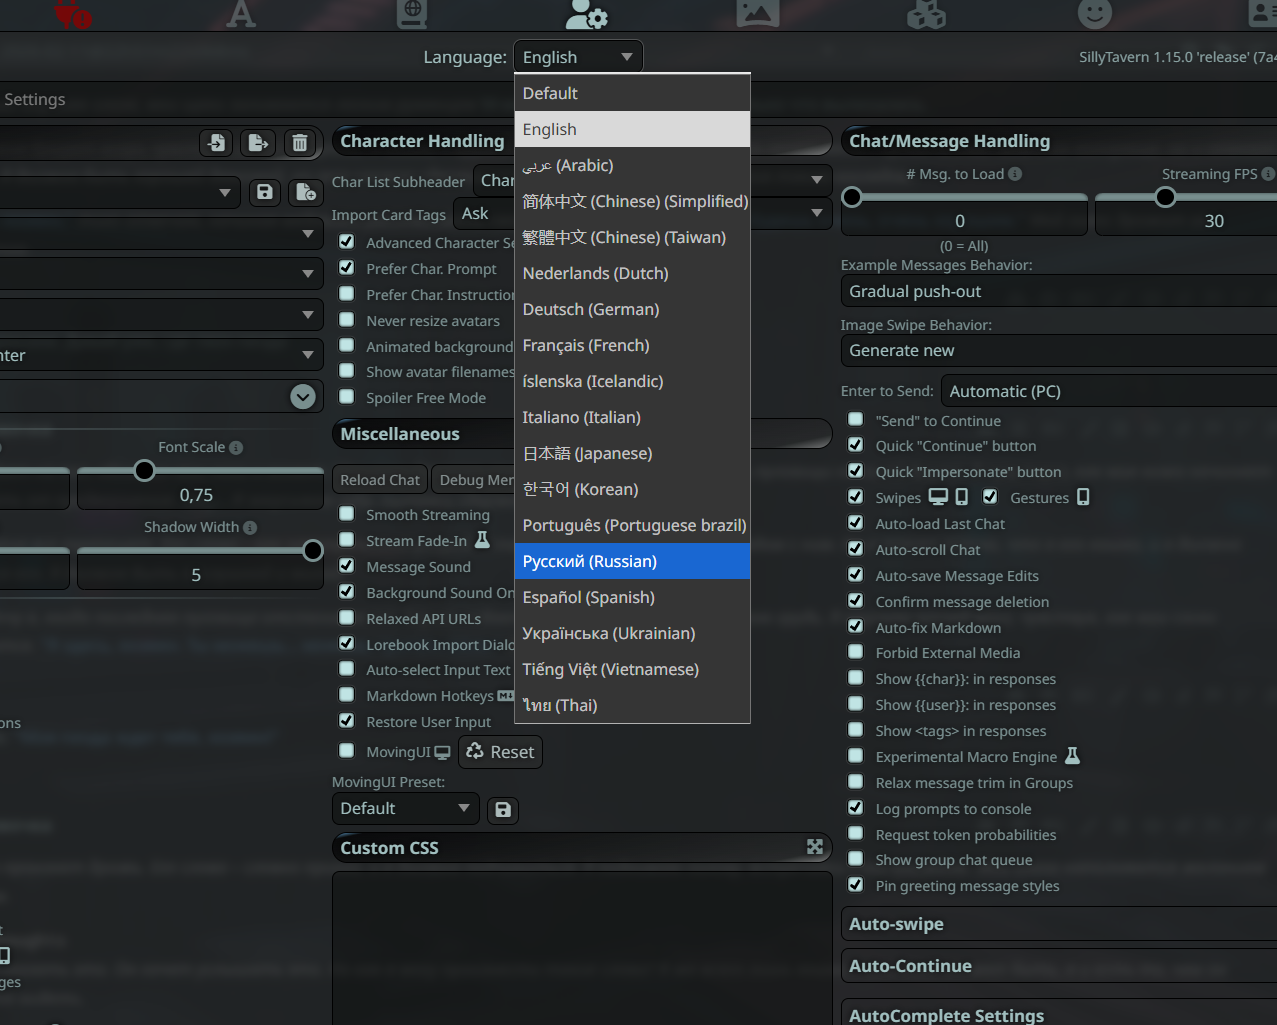The width and height of the screenshot is (1277, 1025).
Task: Collapse the Language dropdown showing English
Action: click(578, 57)
